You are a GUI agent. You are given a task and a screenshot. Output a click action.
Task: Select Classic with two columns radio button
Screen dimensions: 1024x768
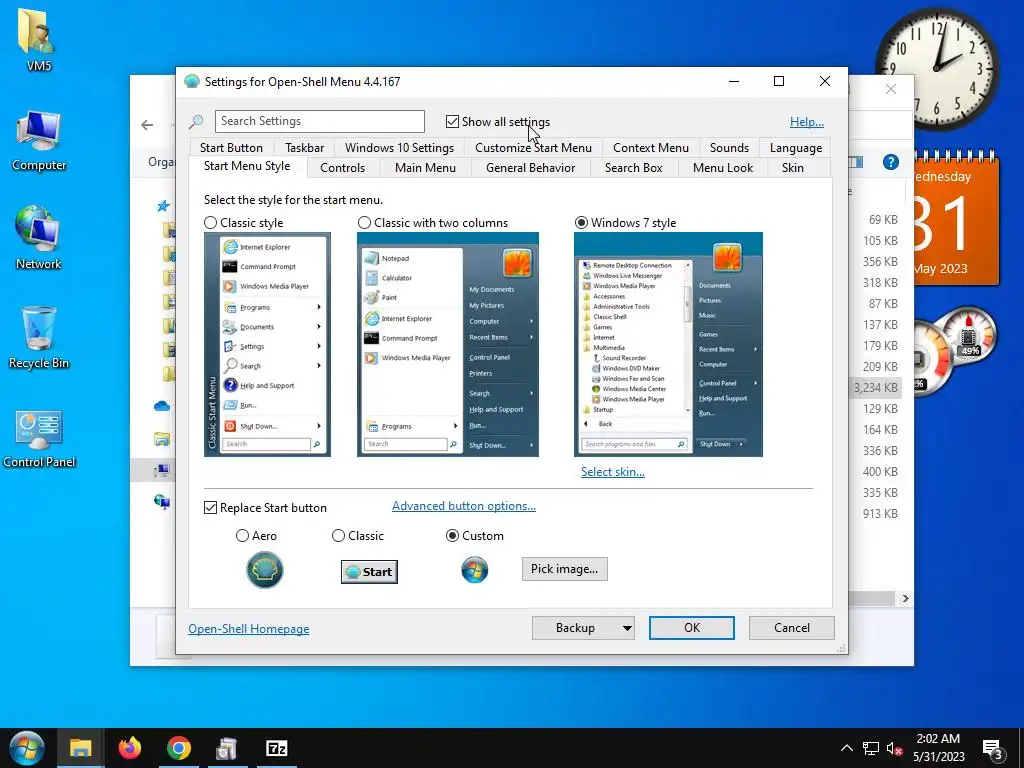pyautogui.click(x=364, y=223)
